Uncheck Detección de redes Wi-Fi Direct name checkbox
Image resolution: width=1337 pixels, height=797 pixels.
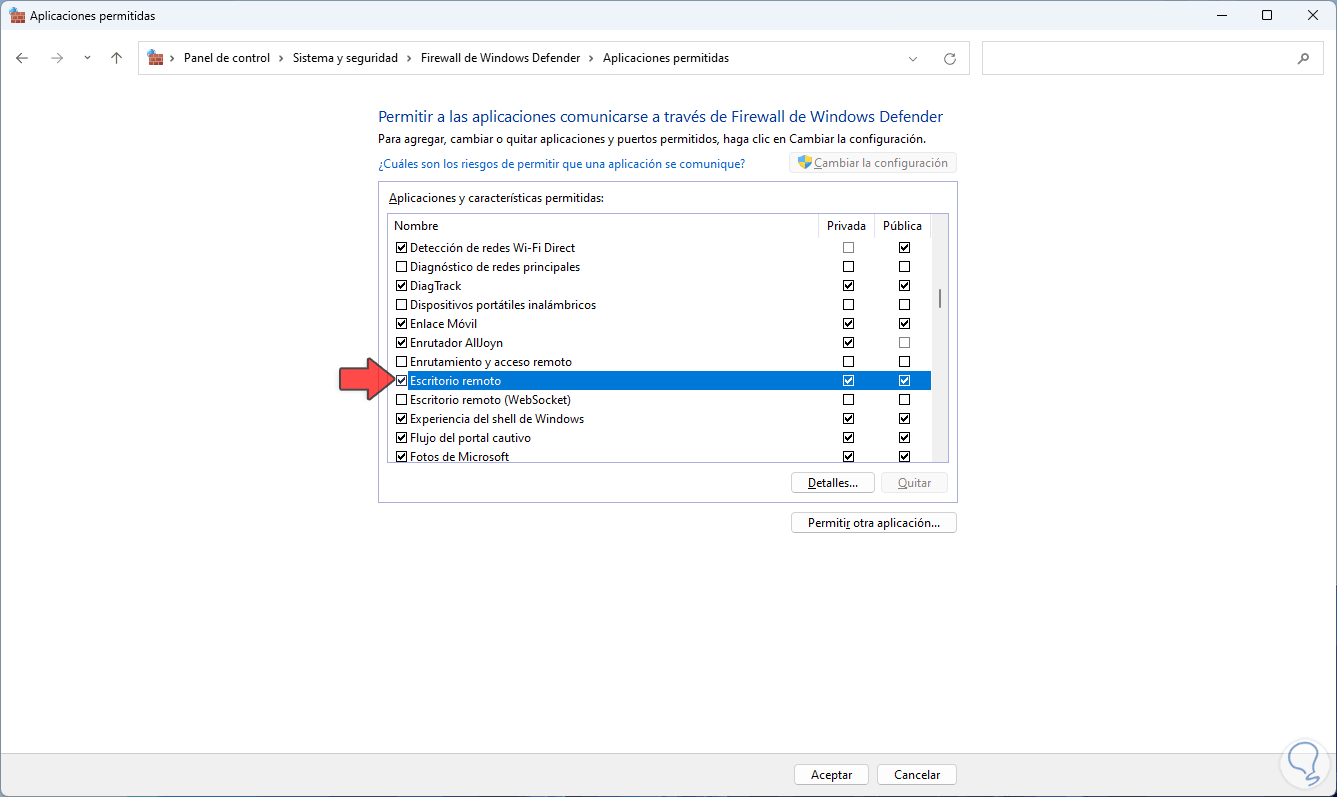(402, 248)
